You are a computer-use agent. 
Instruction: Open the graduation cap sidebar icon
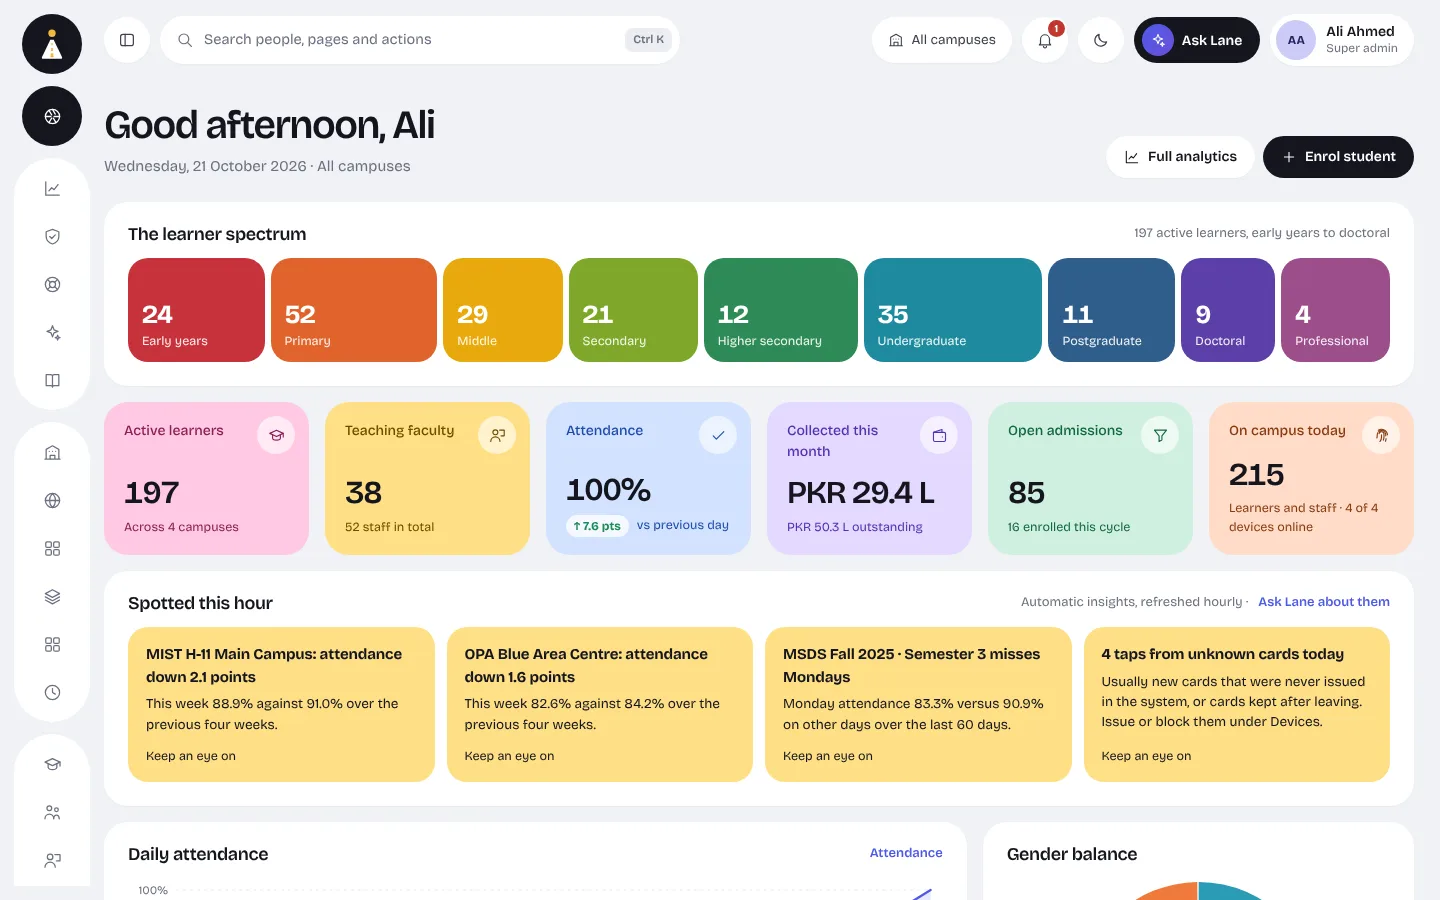(x=52, y=765)
